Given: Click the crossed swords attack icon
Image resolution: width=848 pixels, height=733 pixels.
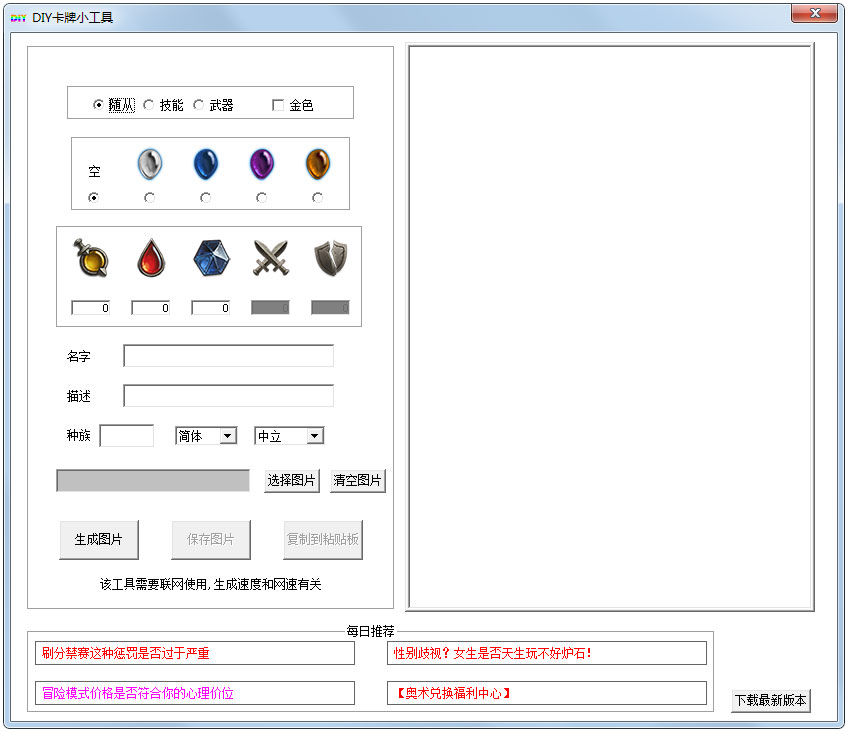Looking at the screenshot, I should coord(271,258).
